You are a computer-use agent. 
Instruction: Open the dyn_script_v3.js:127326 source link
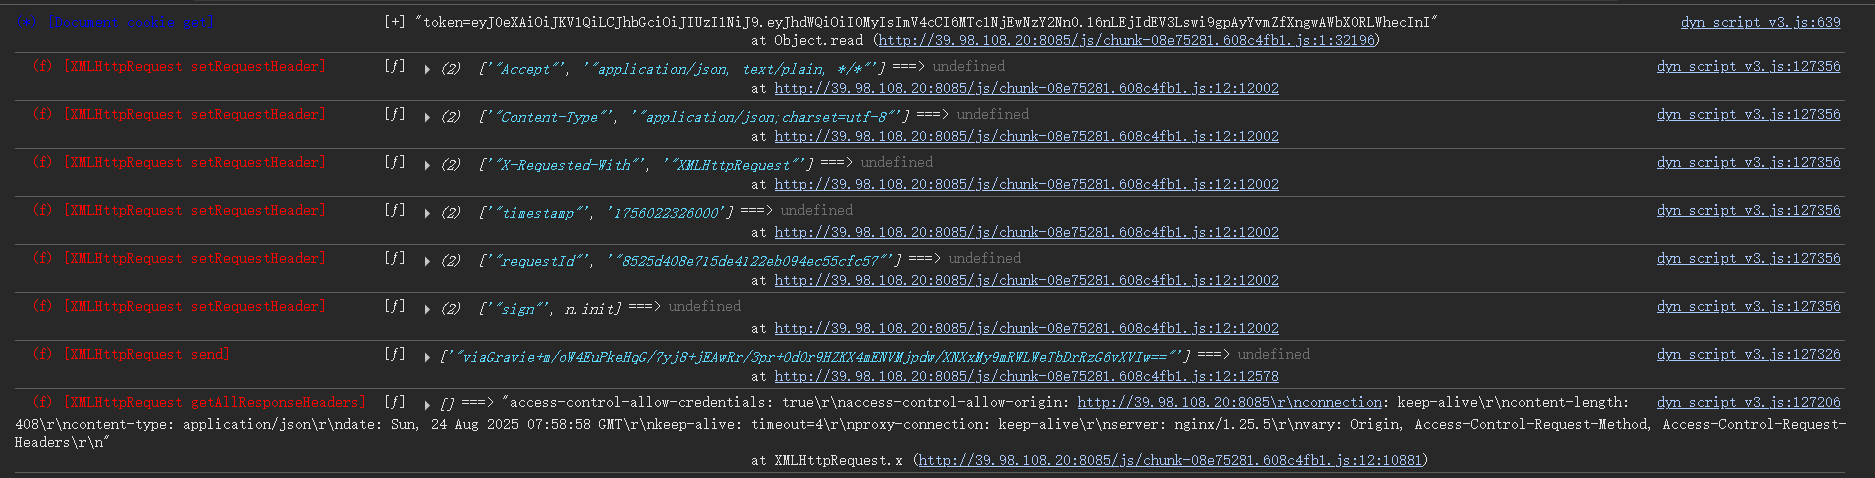point(1748,354)
